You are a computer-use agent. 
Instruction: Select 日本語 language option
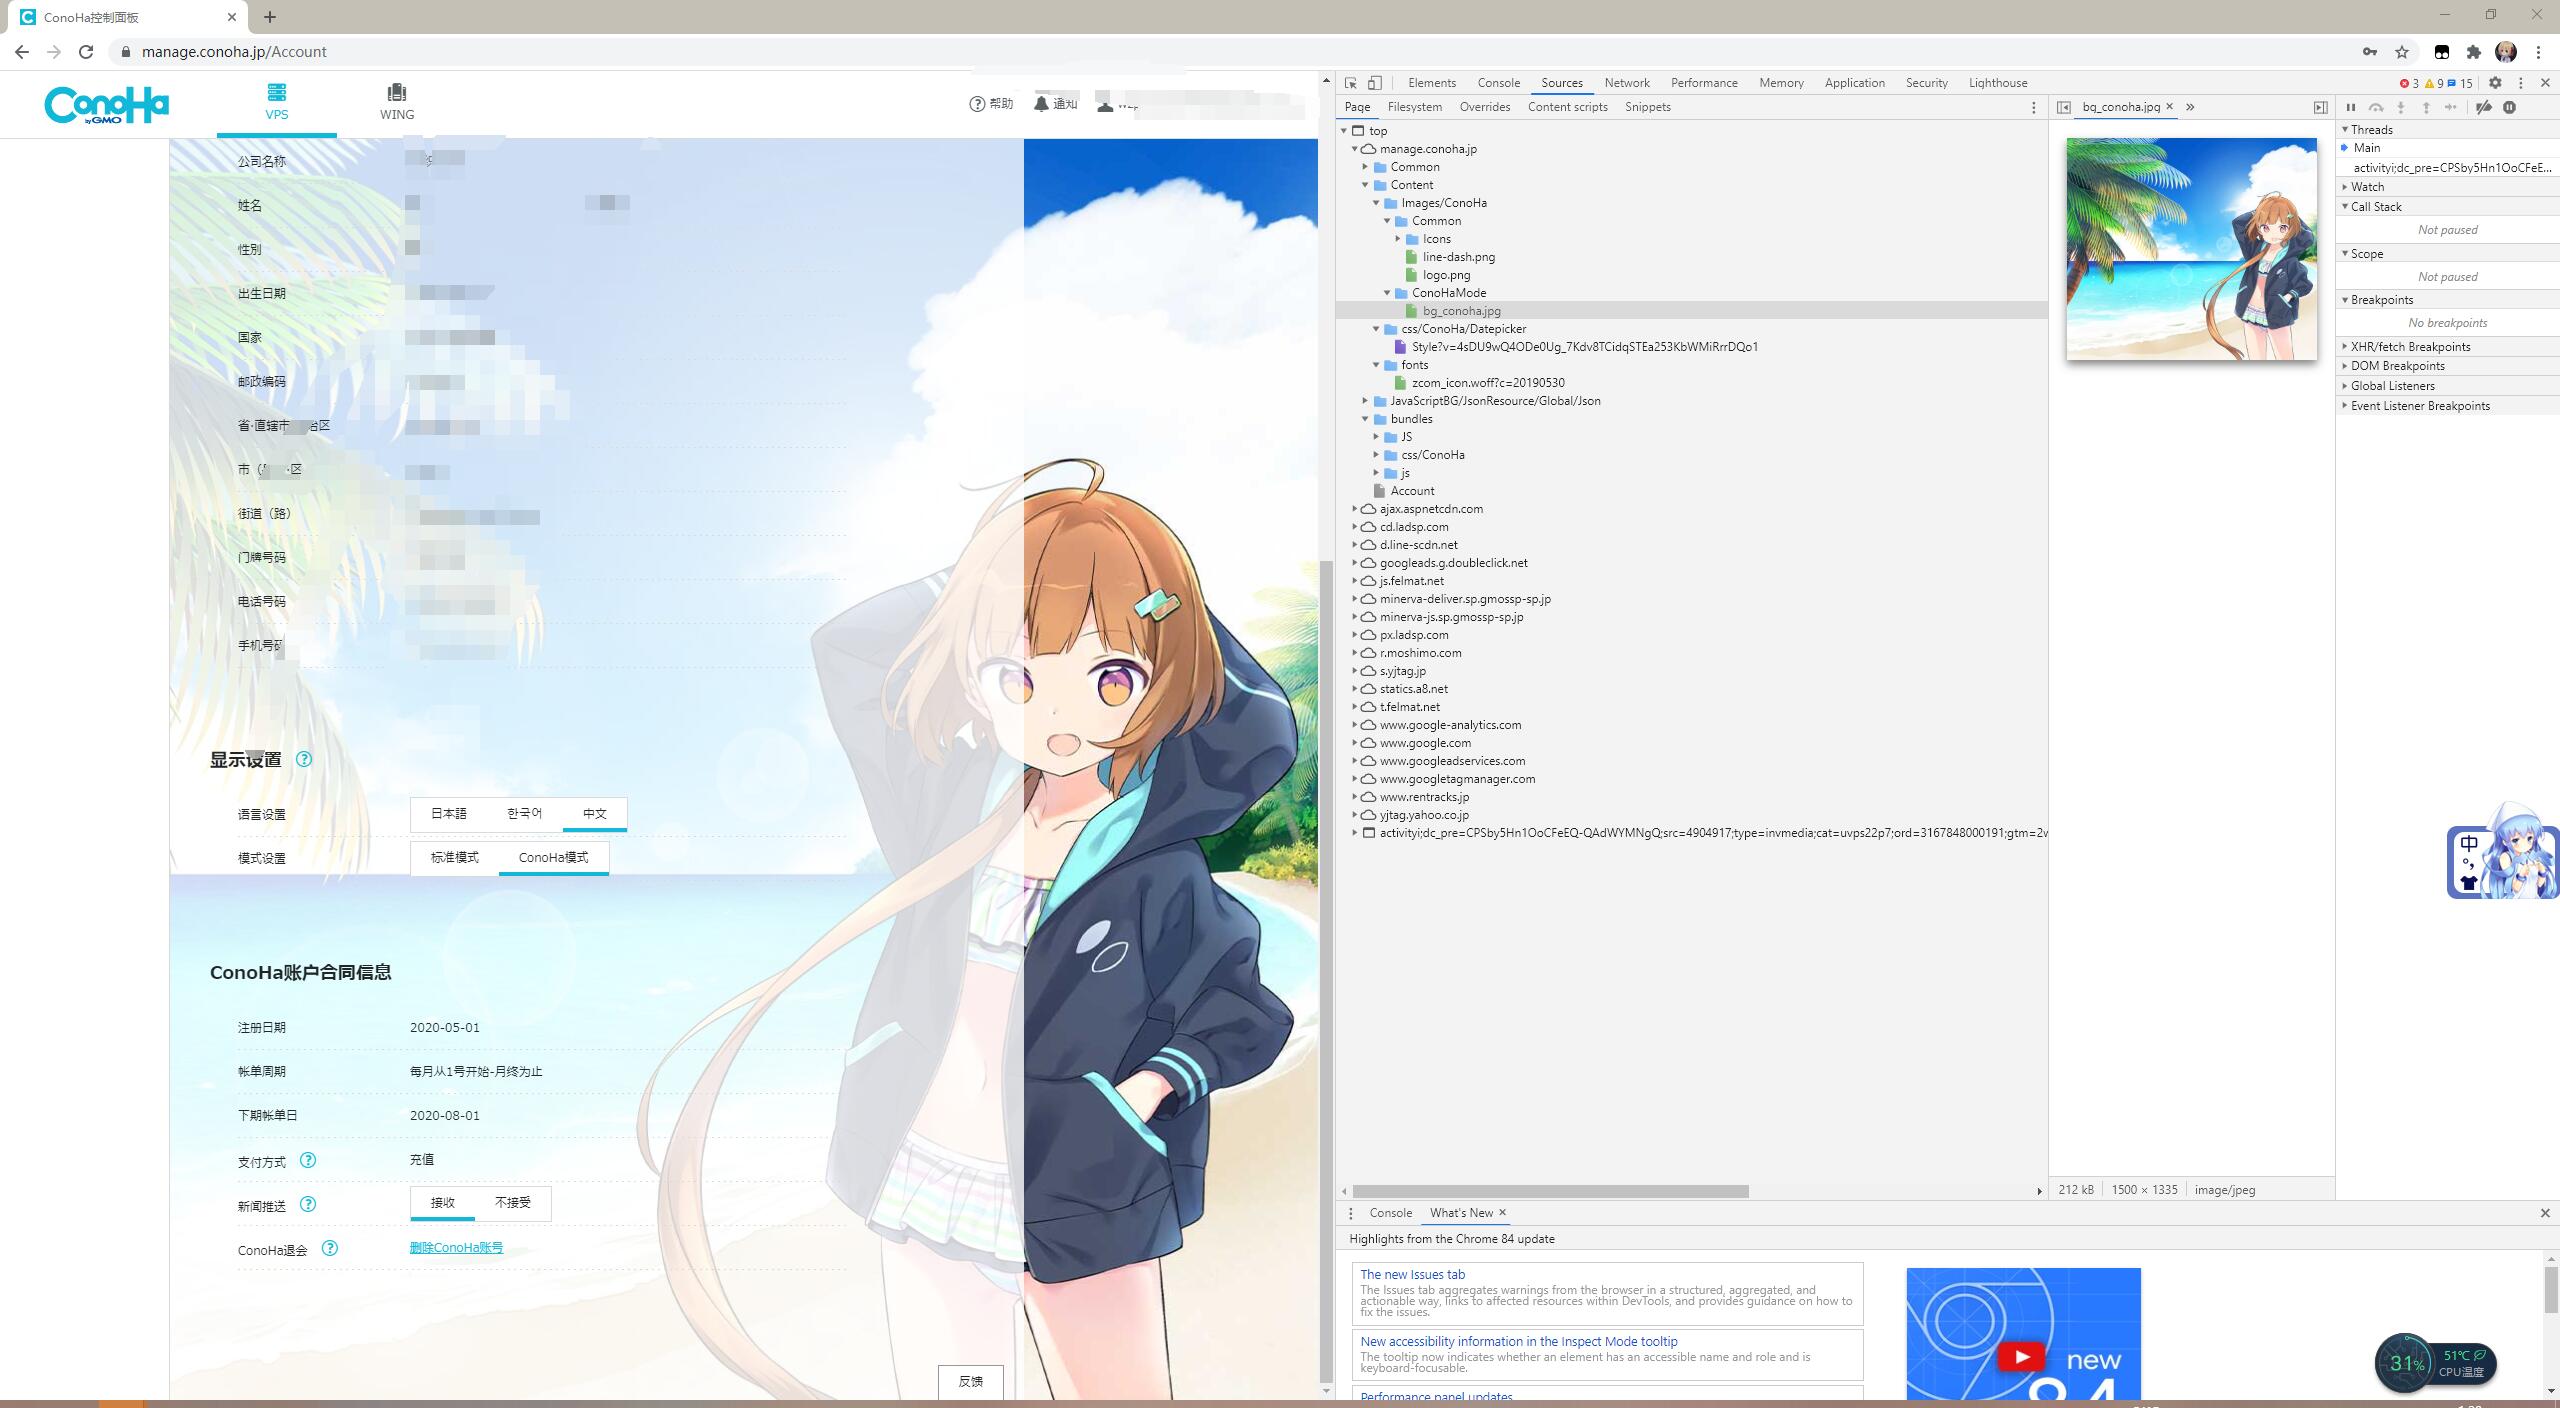[449, 814]
